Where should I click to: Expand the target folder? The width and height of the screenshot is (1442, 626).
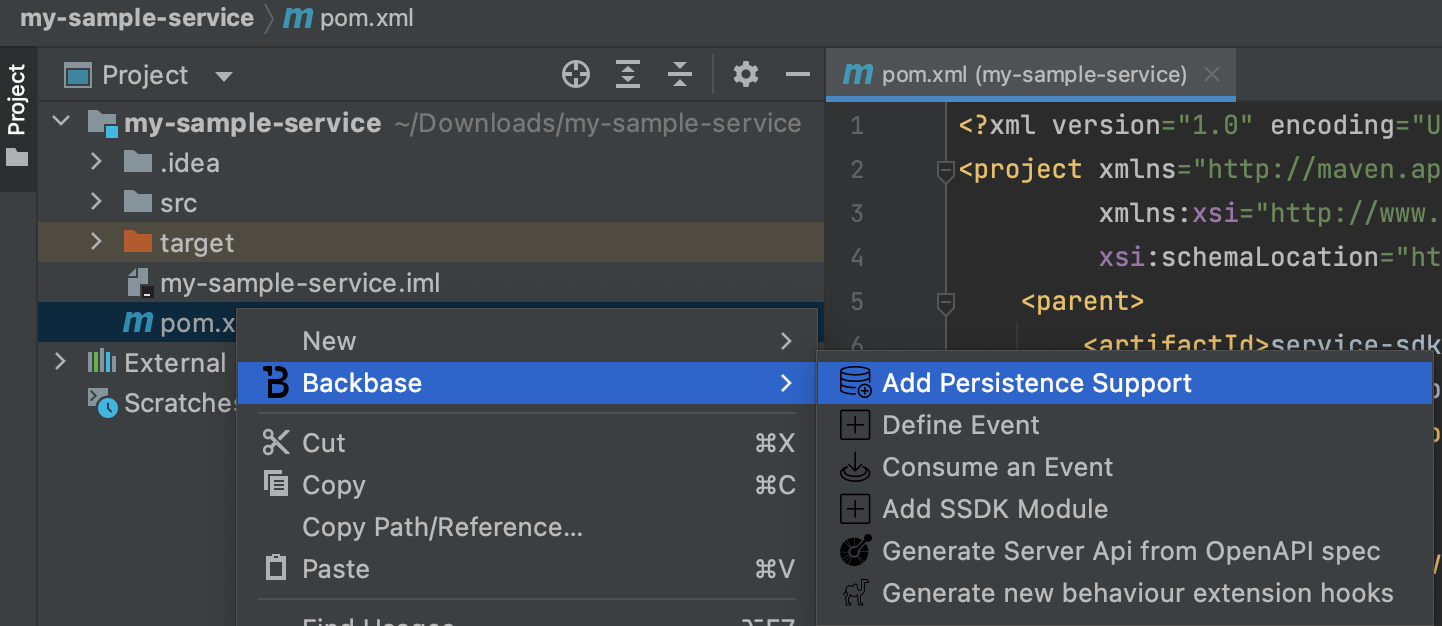click(96, 242)
